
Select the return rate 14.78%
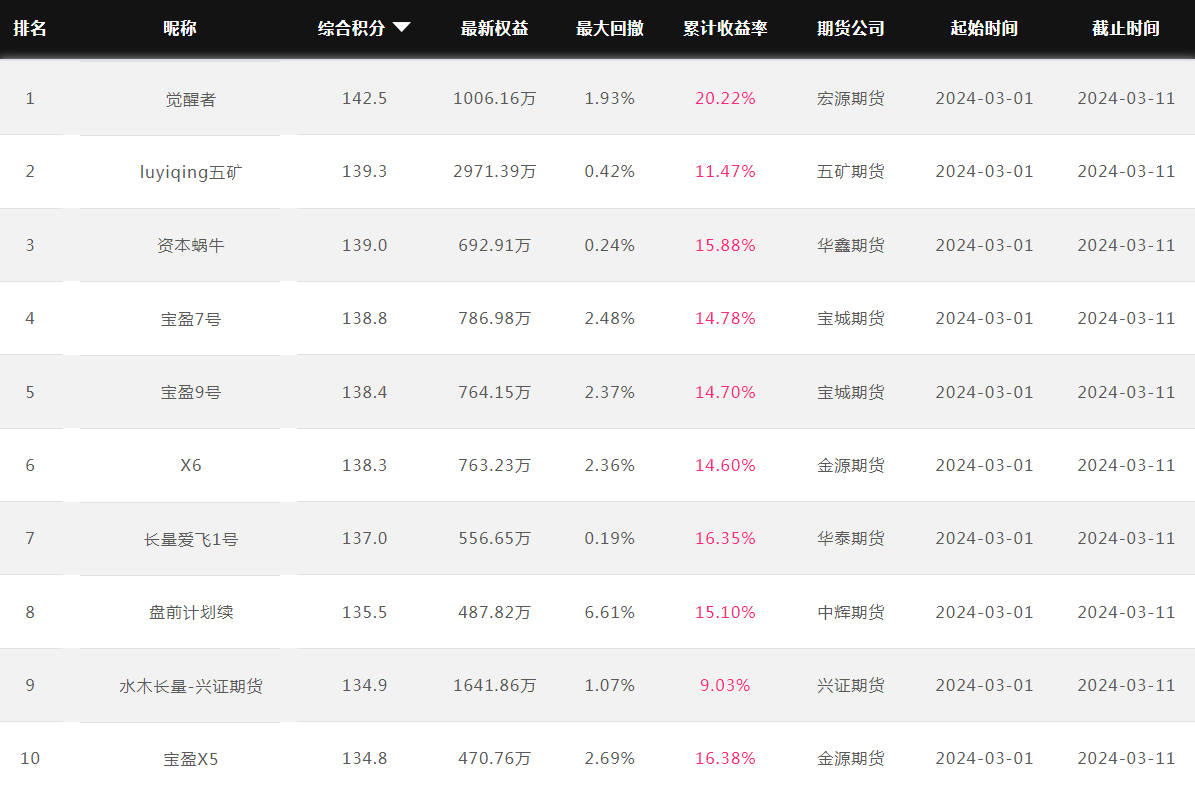point(725,318)
